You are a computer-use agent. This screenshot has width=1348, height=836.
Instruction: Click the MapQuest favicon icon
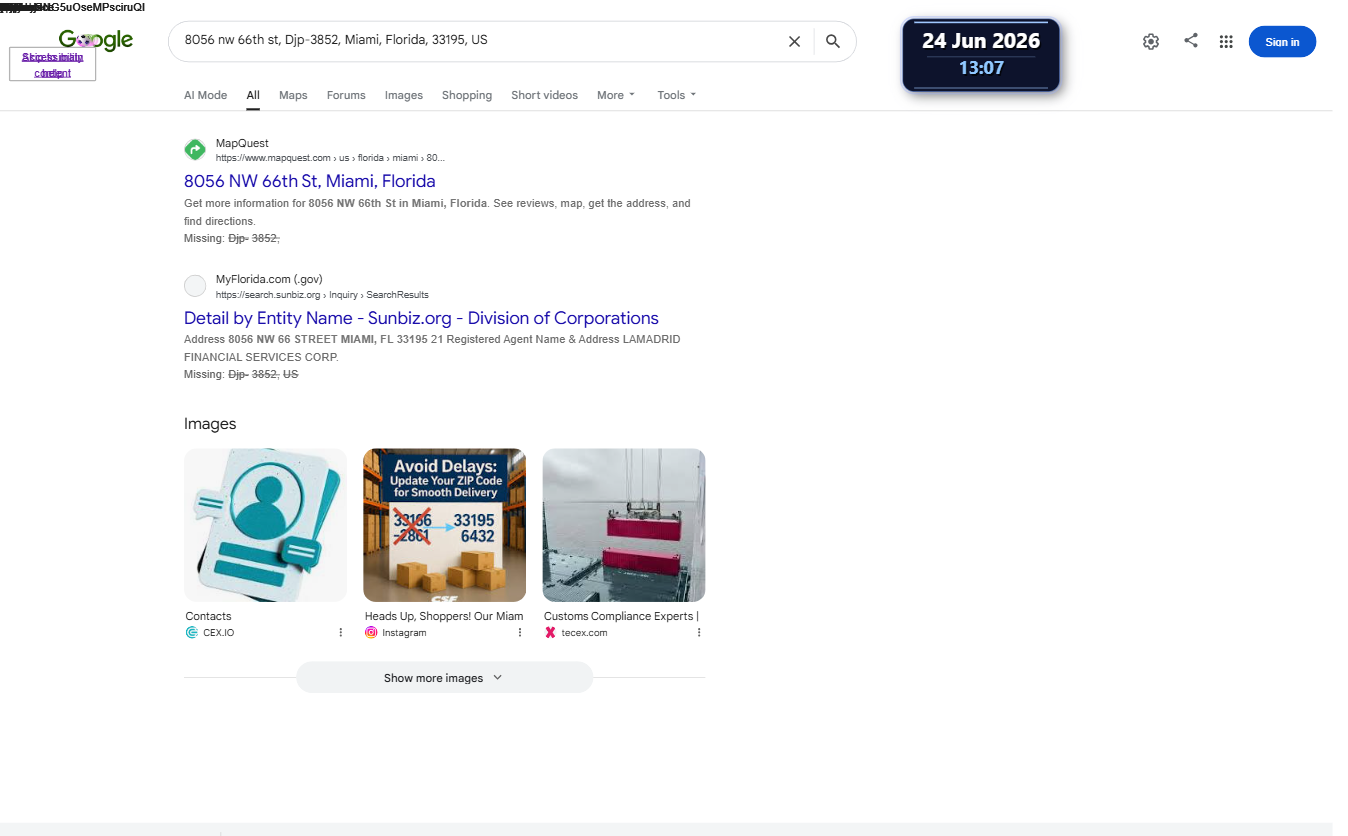(195, 150)
